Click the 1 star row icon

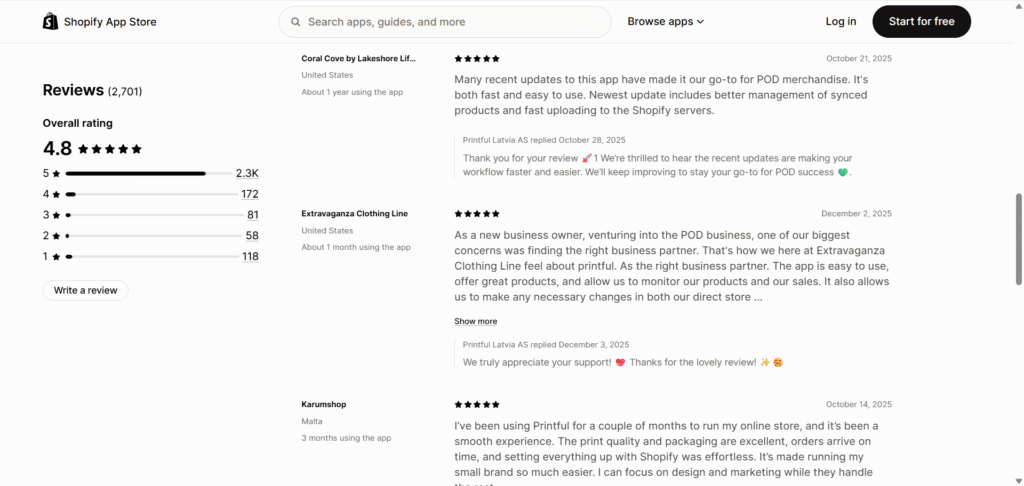point(56,257)
